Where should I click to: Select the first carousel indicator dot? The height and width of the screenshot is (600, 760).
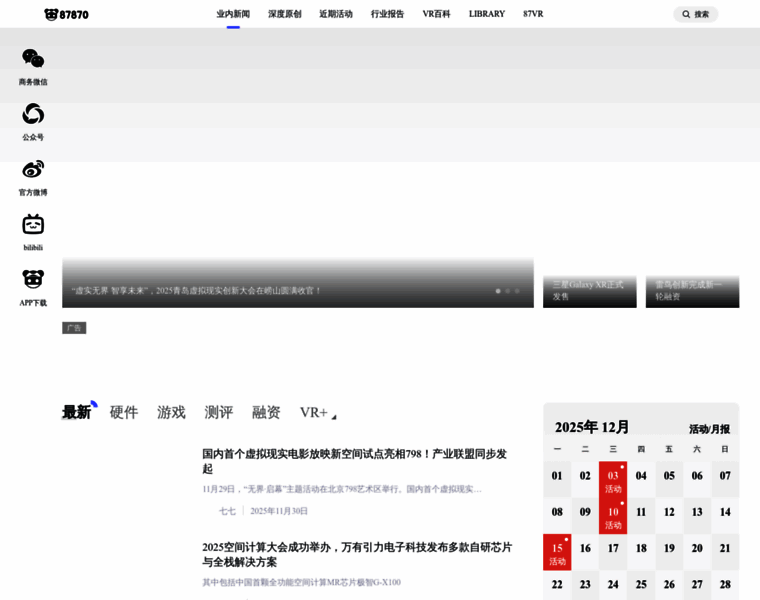[x=498, y=291]
